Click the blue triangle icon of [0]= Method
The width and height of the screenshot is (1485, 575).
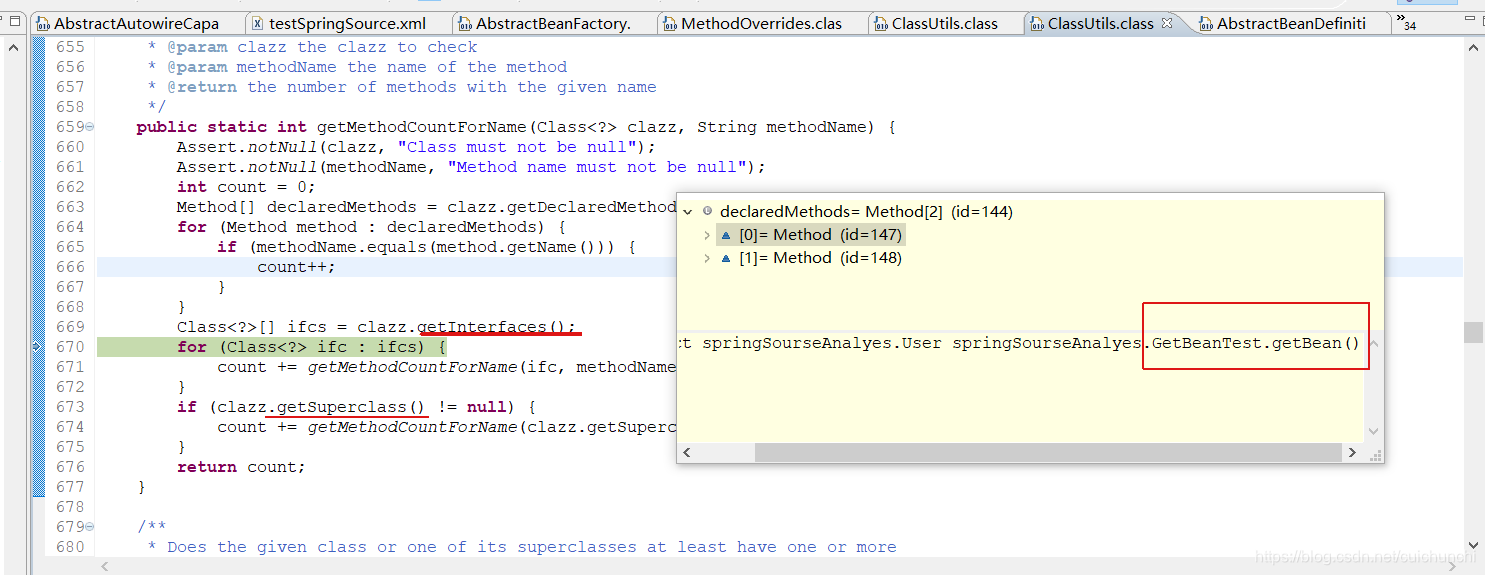pos(726,235)
